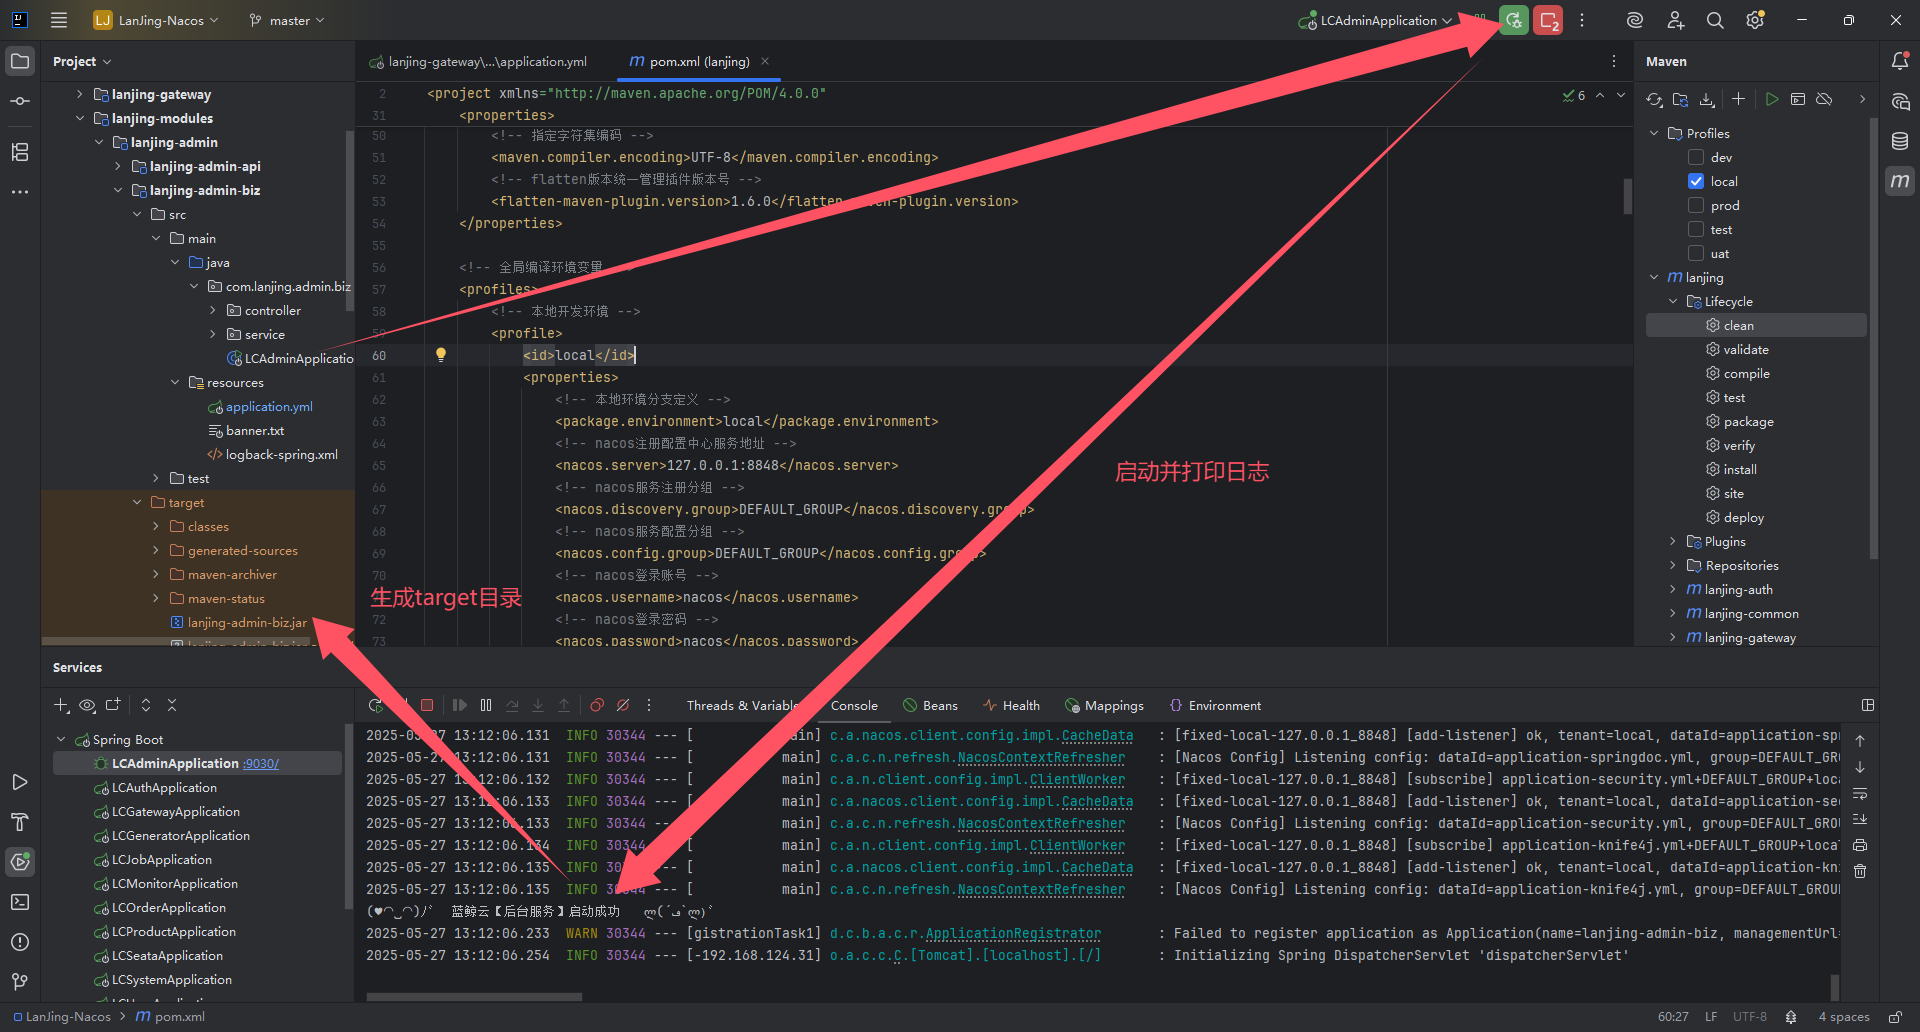Add a Maven project with the plus icon

(1738, 99)
